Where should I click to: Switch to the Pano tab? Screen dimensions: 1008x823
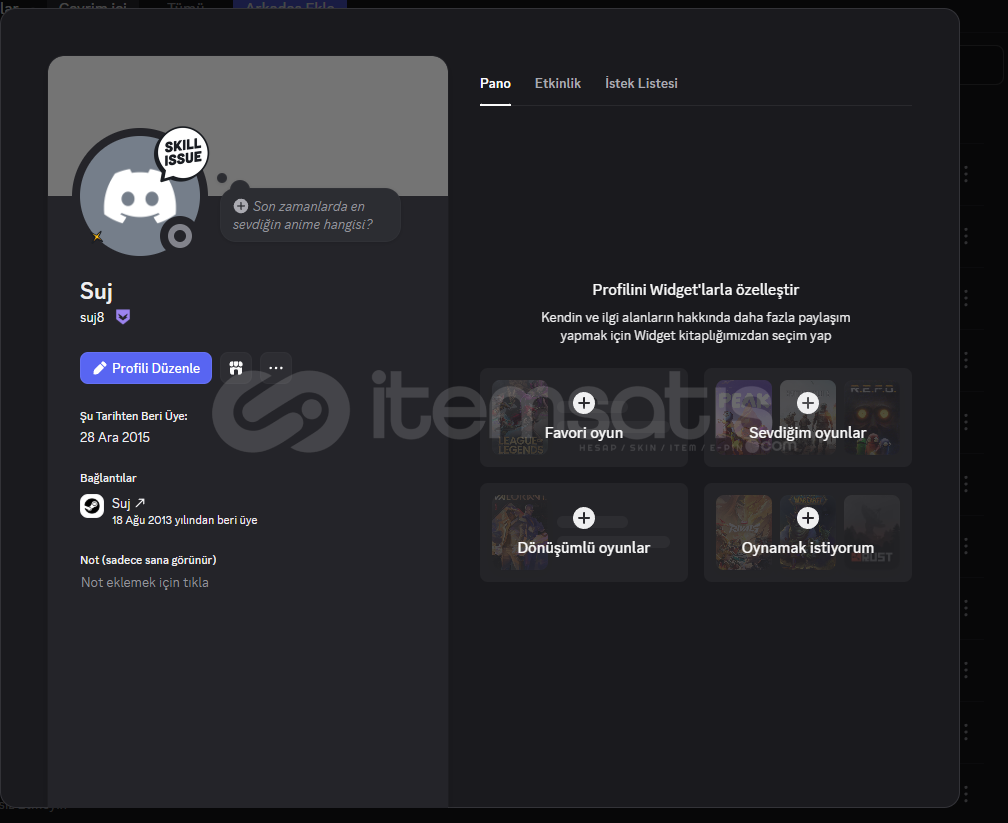pyautogui.click(x=495, y=84)
